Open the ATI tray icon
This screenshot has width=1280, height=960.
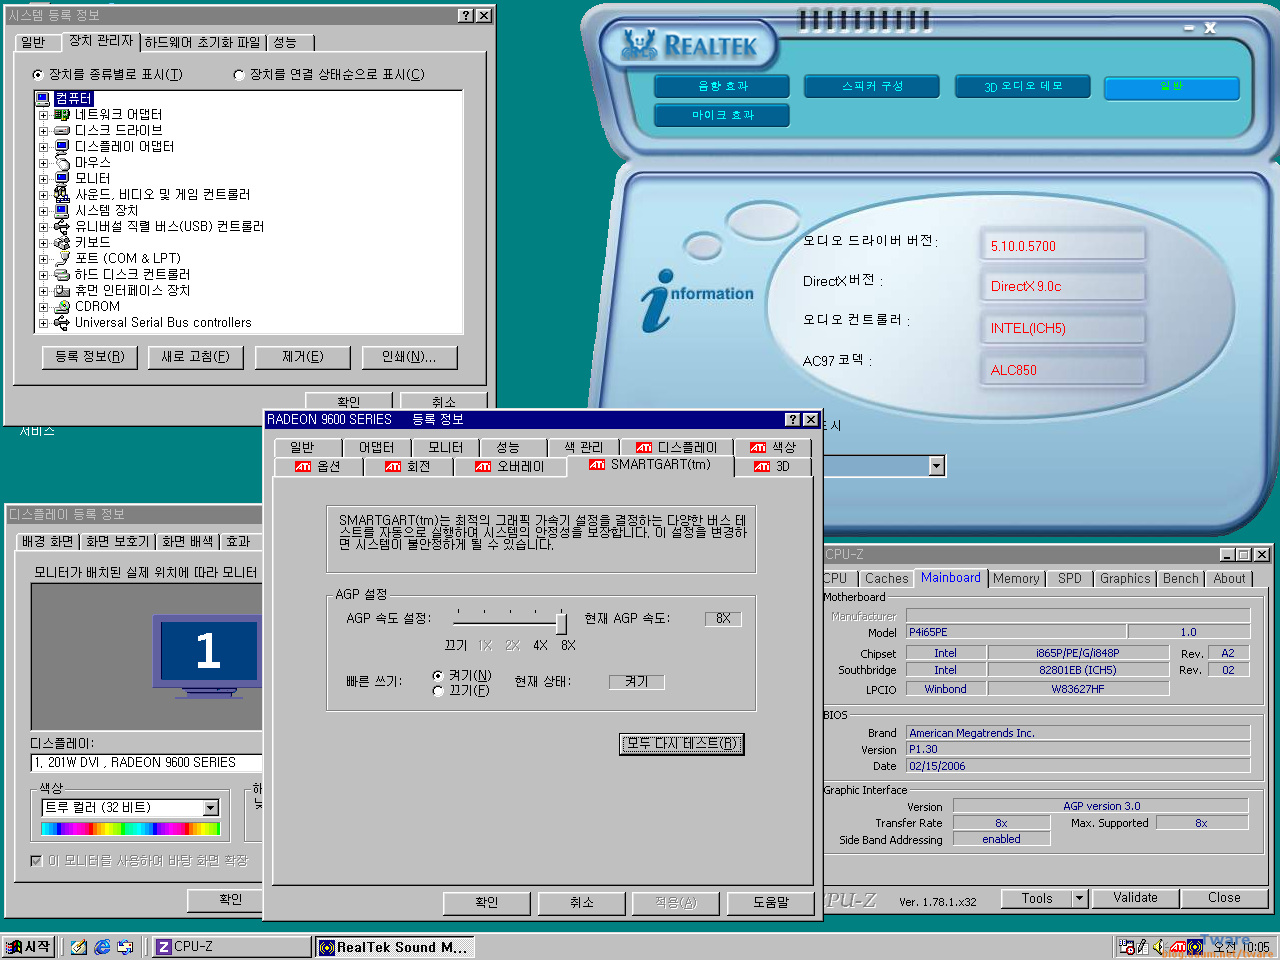(1178, 946)
